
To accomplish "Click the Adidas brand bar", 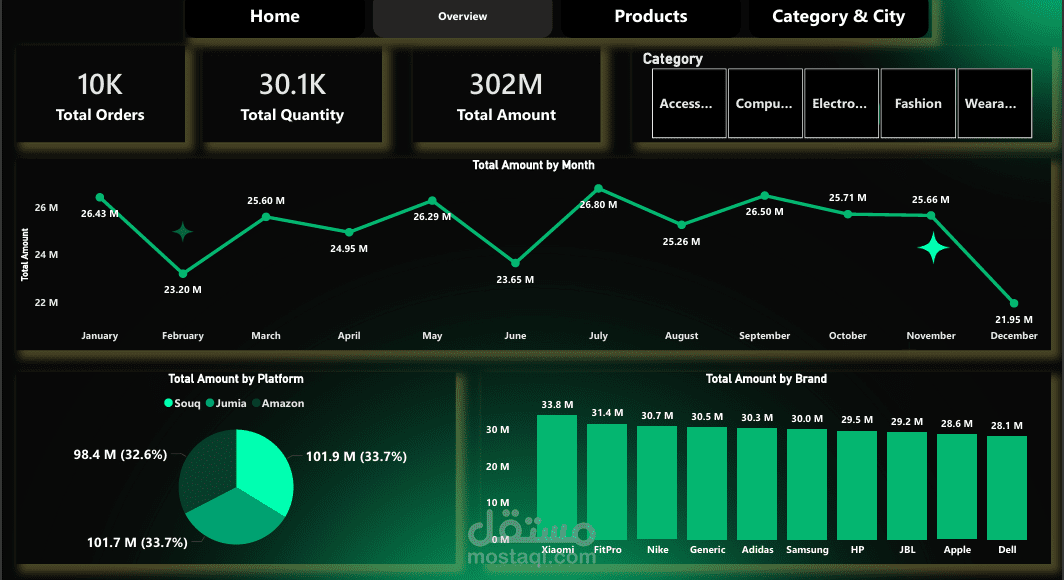I will pos(757,484).
